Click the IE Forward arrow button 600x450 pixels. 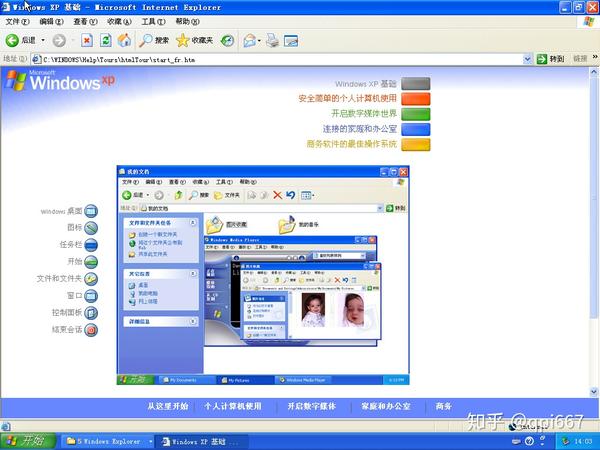59,40
